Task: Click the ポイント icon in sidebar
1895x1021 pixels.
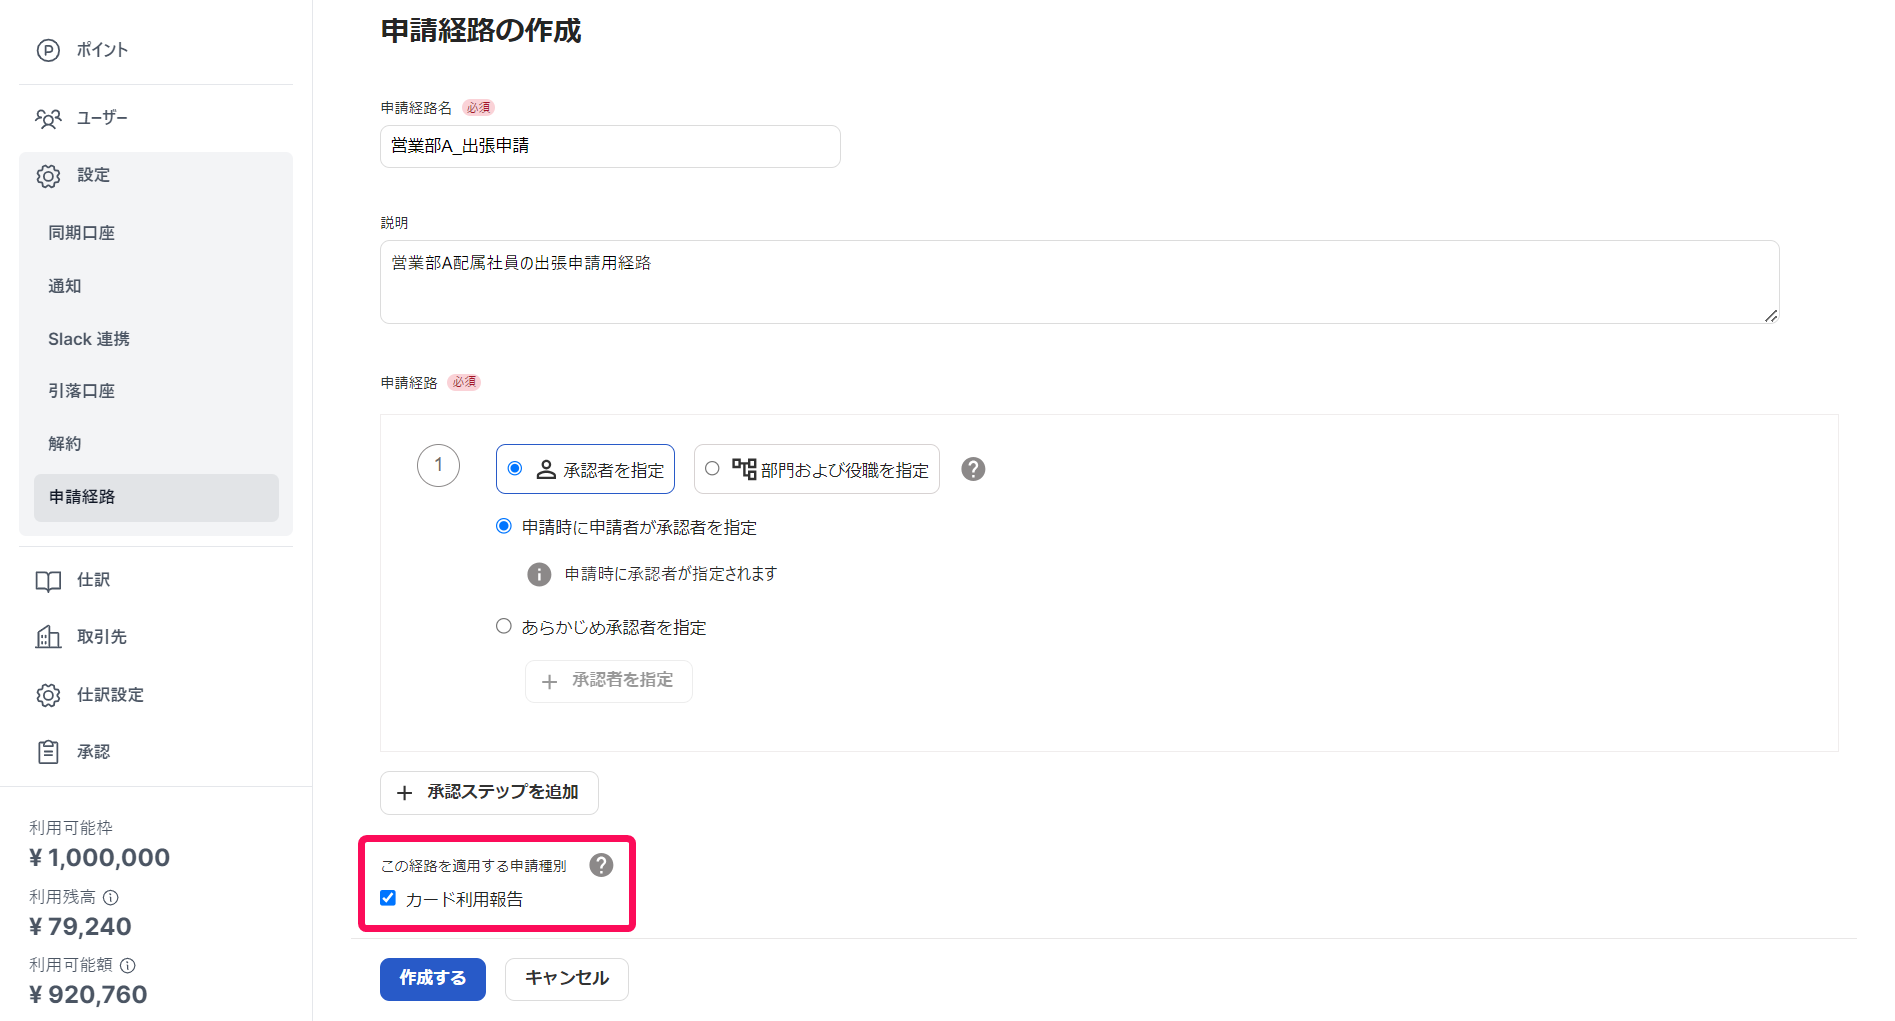Action: 48,50
